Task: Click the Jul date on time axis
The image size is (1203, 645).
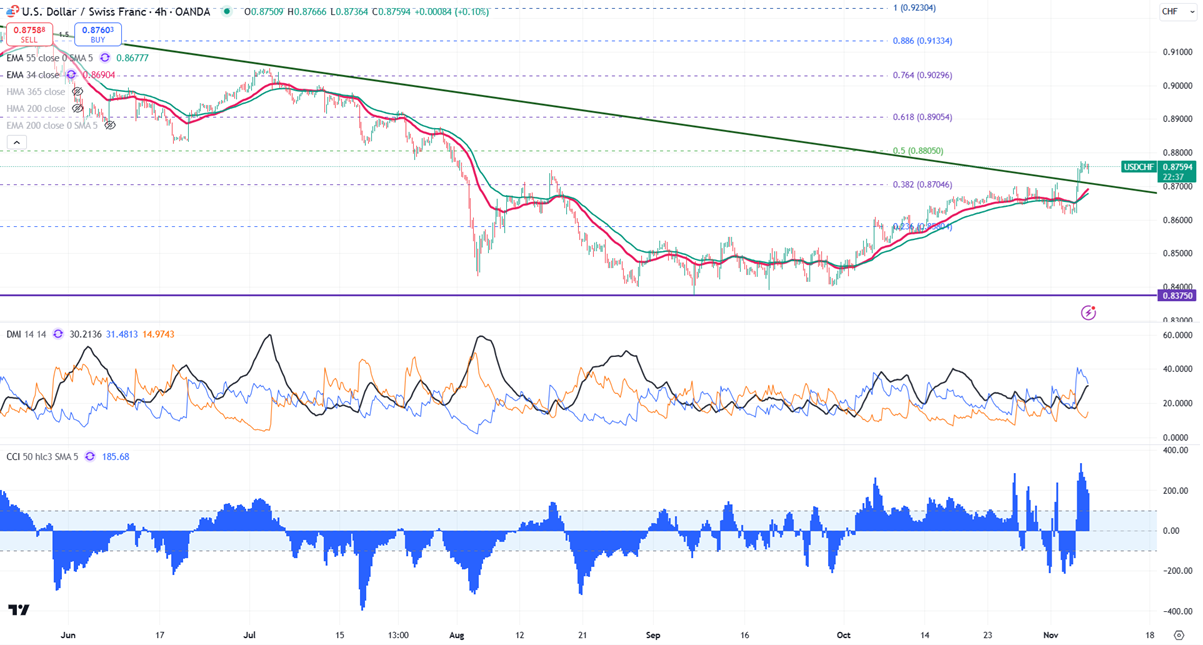Action: pyautogui.click(x=250, y=634)
